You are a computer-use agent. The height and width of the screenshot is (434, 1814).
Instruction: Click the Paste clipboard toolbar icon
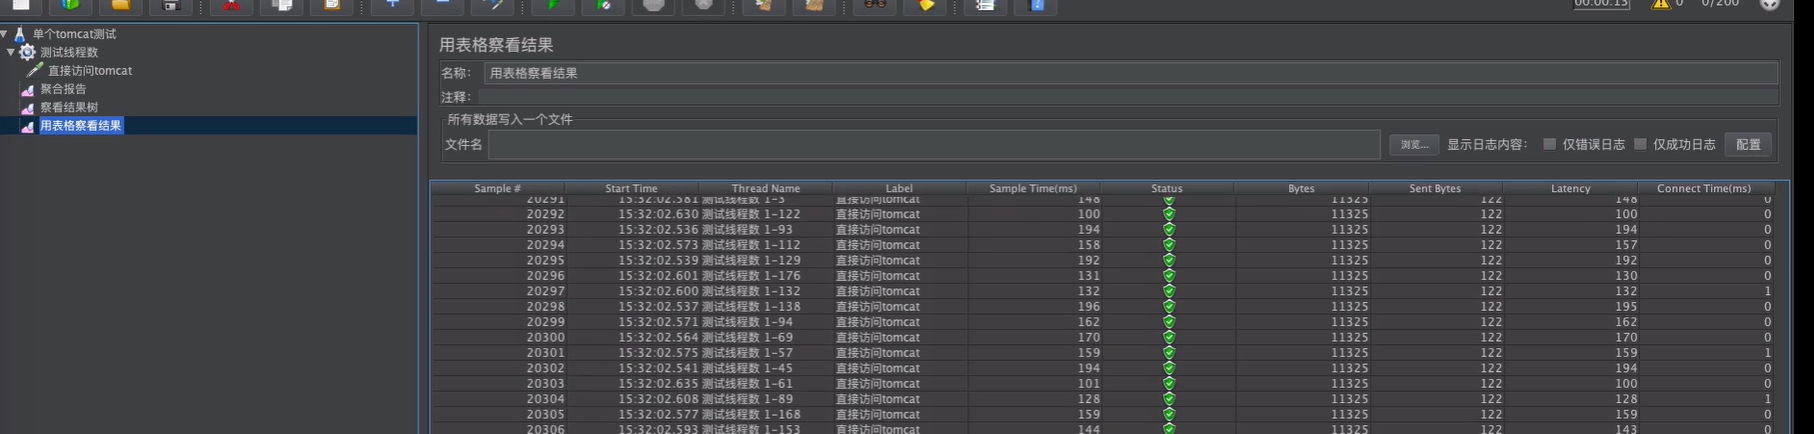(332, 5)
